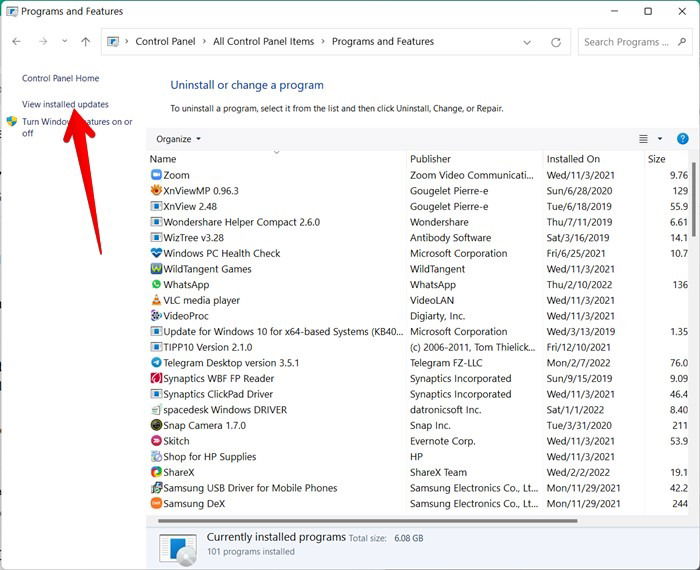
Task: Click Programs and Features breadcrumb
Action: click(383, 42)
